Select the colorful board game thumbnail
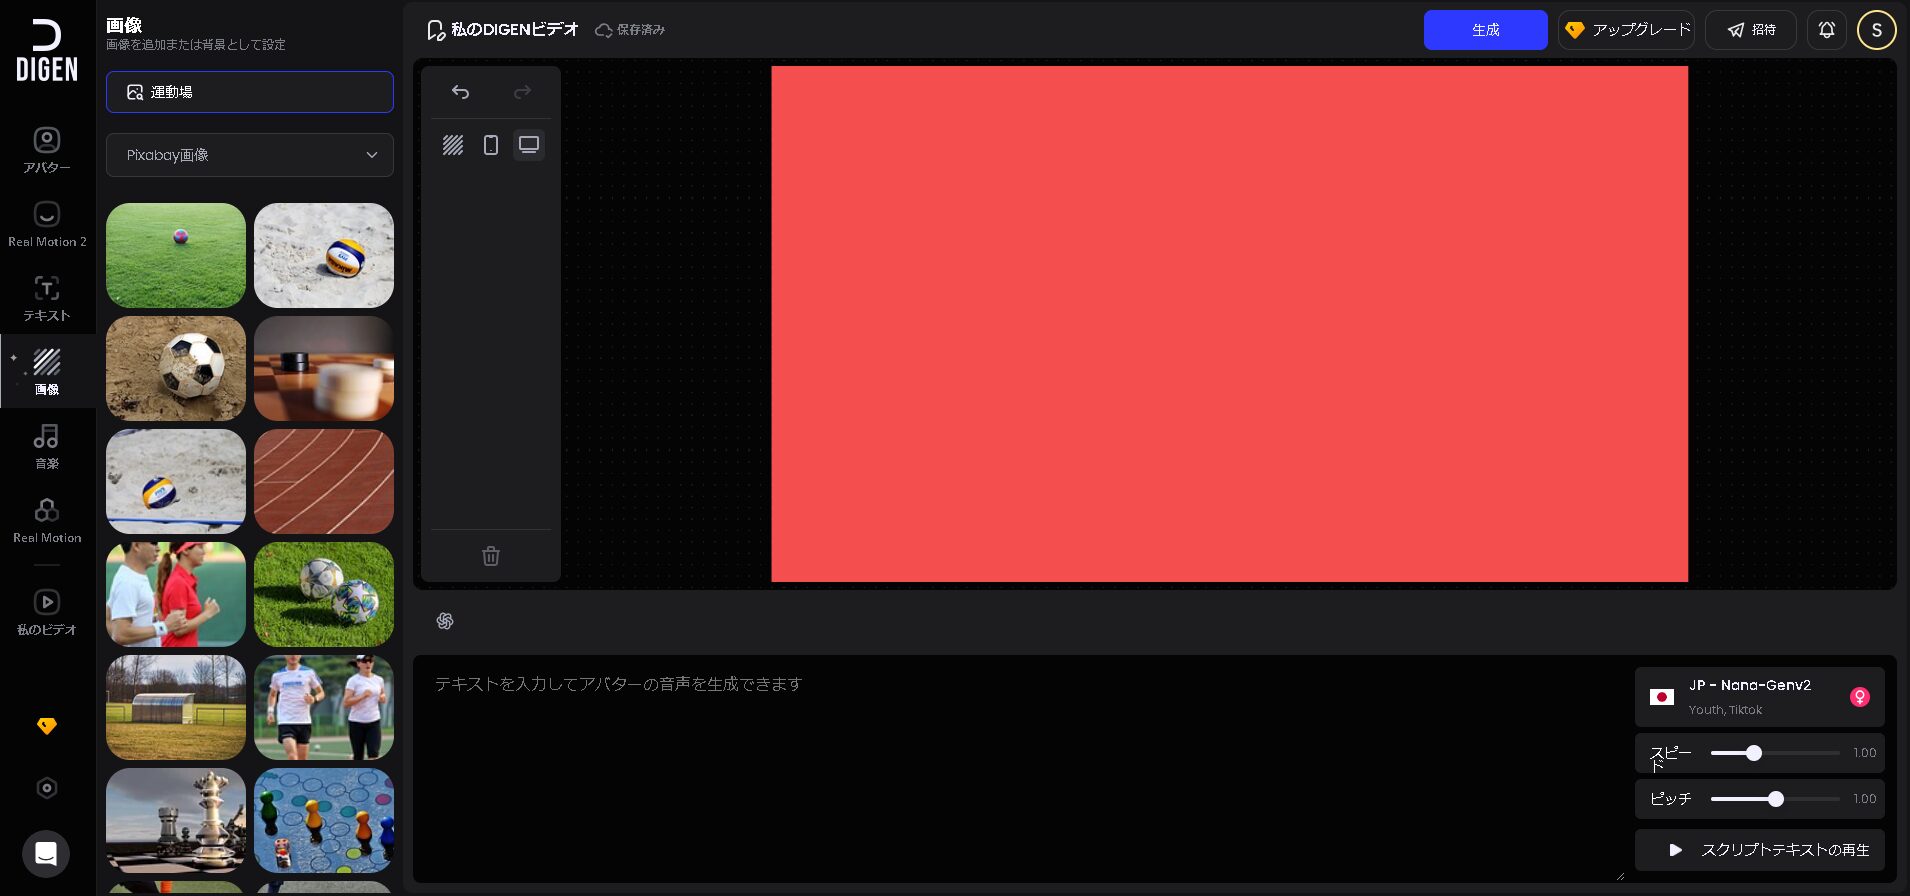The image size is (1910, 896). [x=324, y=820]
